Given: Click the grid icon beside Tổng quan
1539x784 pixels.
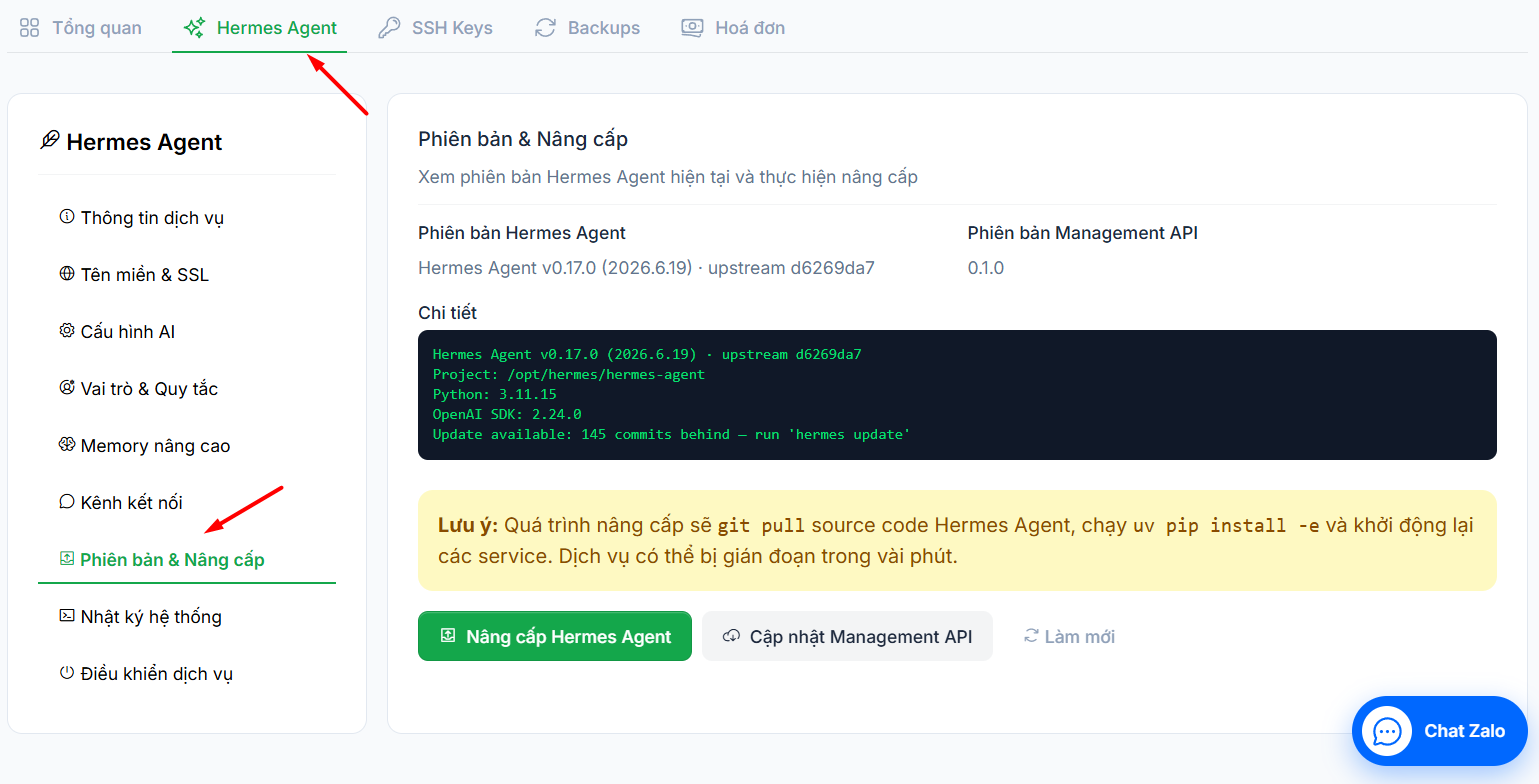Looking at the screenshot, I should click(30, 28).
